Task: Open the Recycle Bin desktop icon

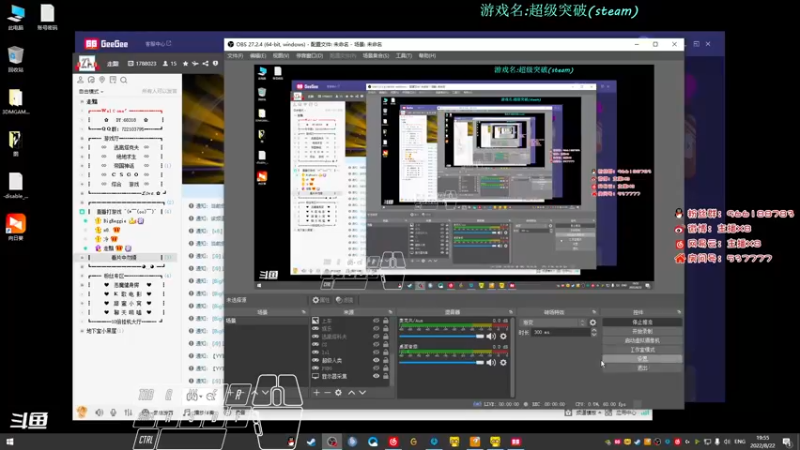Action: [x=16, y=59]
